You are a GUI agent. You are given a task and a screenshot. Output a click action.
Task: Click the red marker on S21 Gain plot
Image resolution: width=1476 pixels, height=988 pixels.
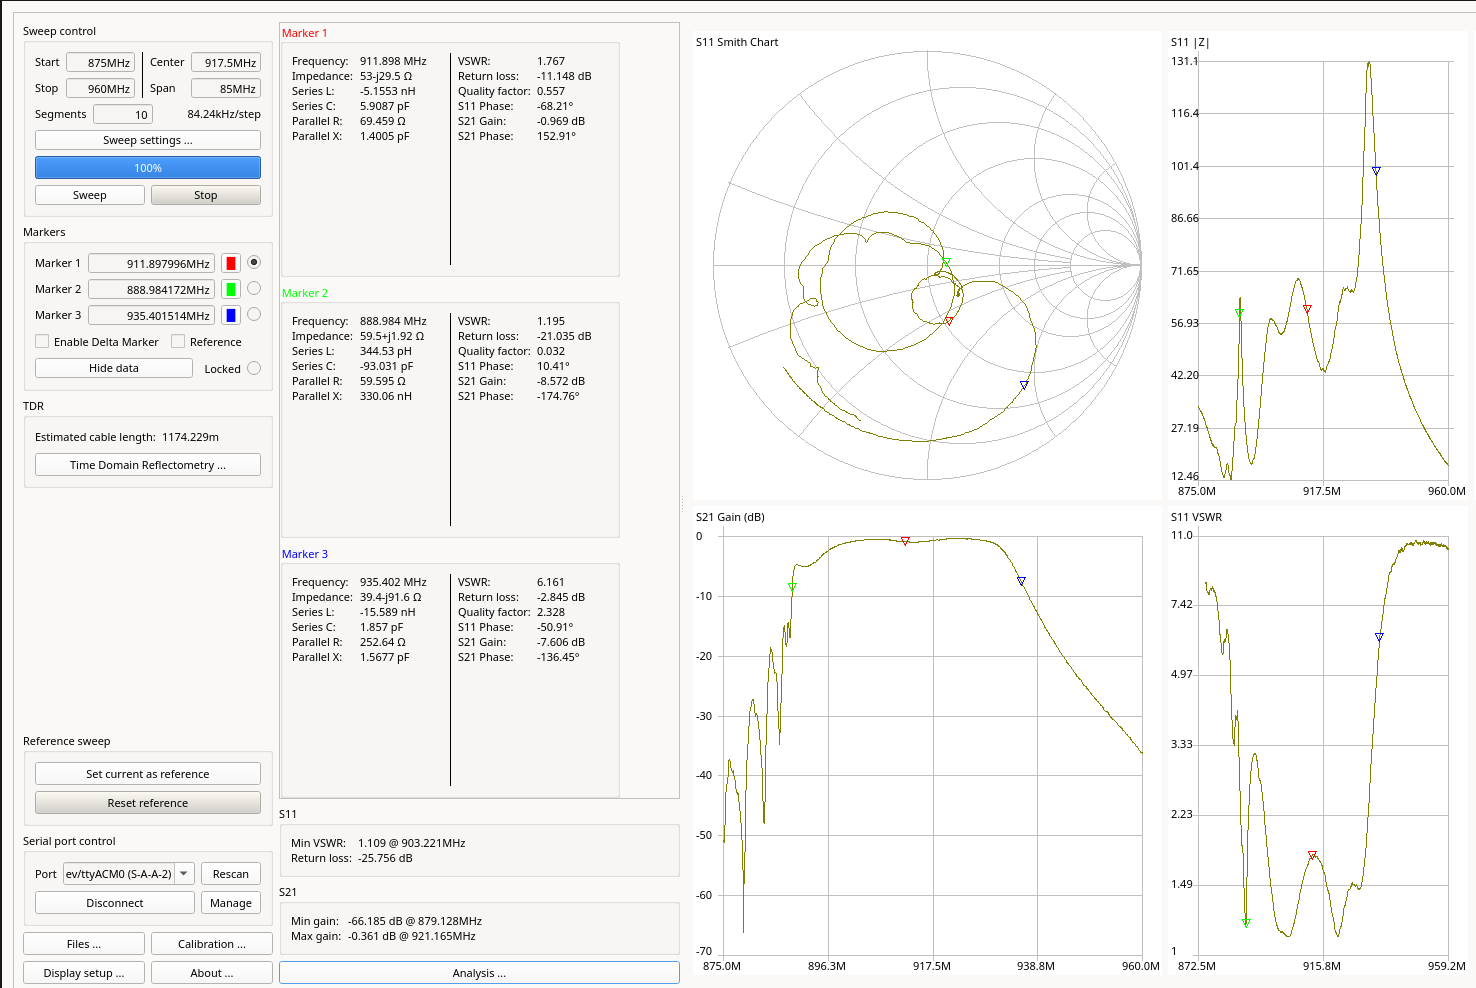tap(905, 541)
